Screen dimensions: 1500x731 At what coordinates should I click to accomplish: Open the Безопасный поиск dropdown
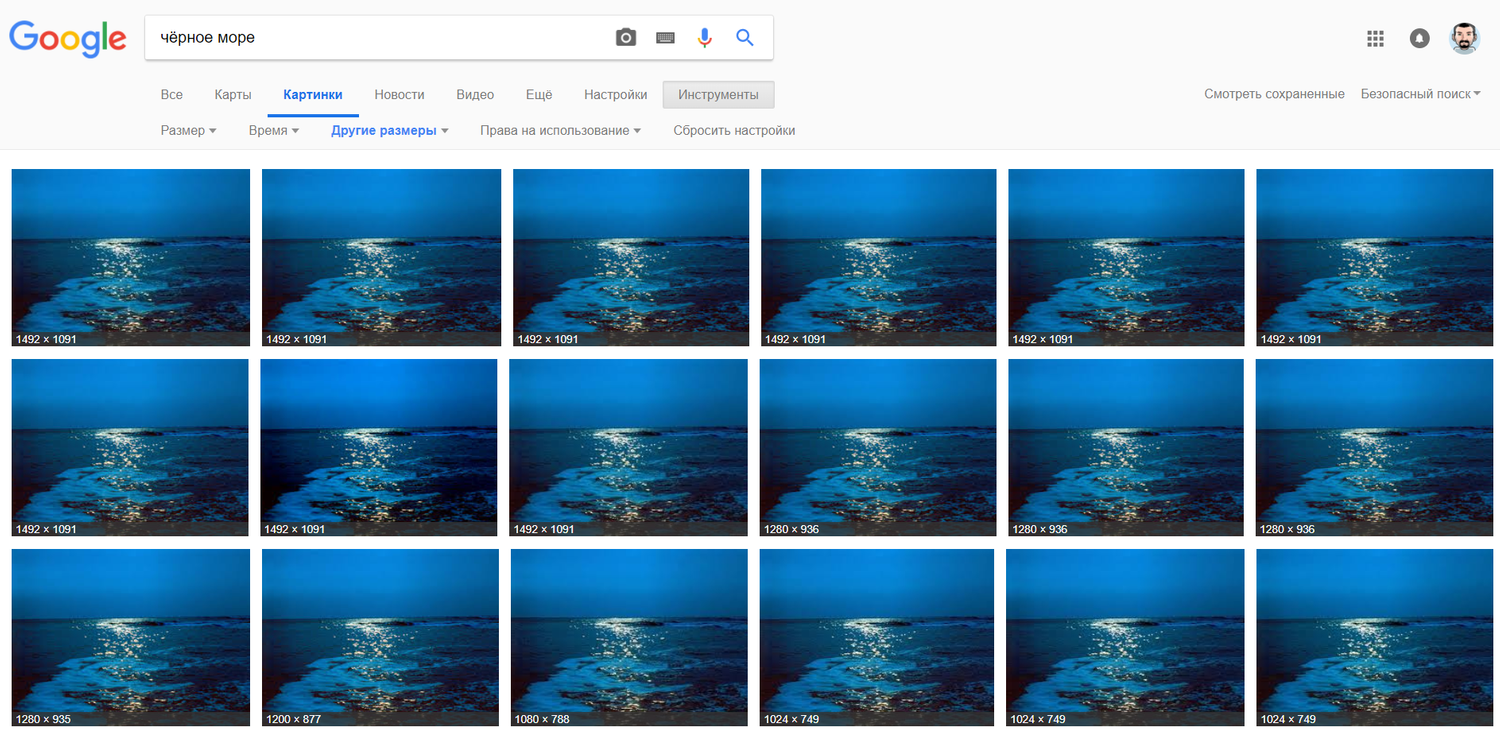pyautogui.click(x=1420, y=94)
